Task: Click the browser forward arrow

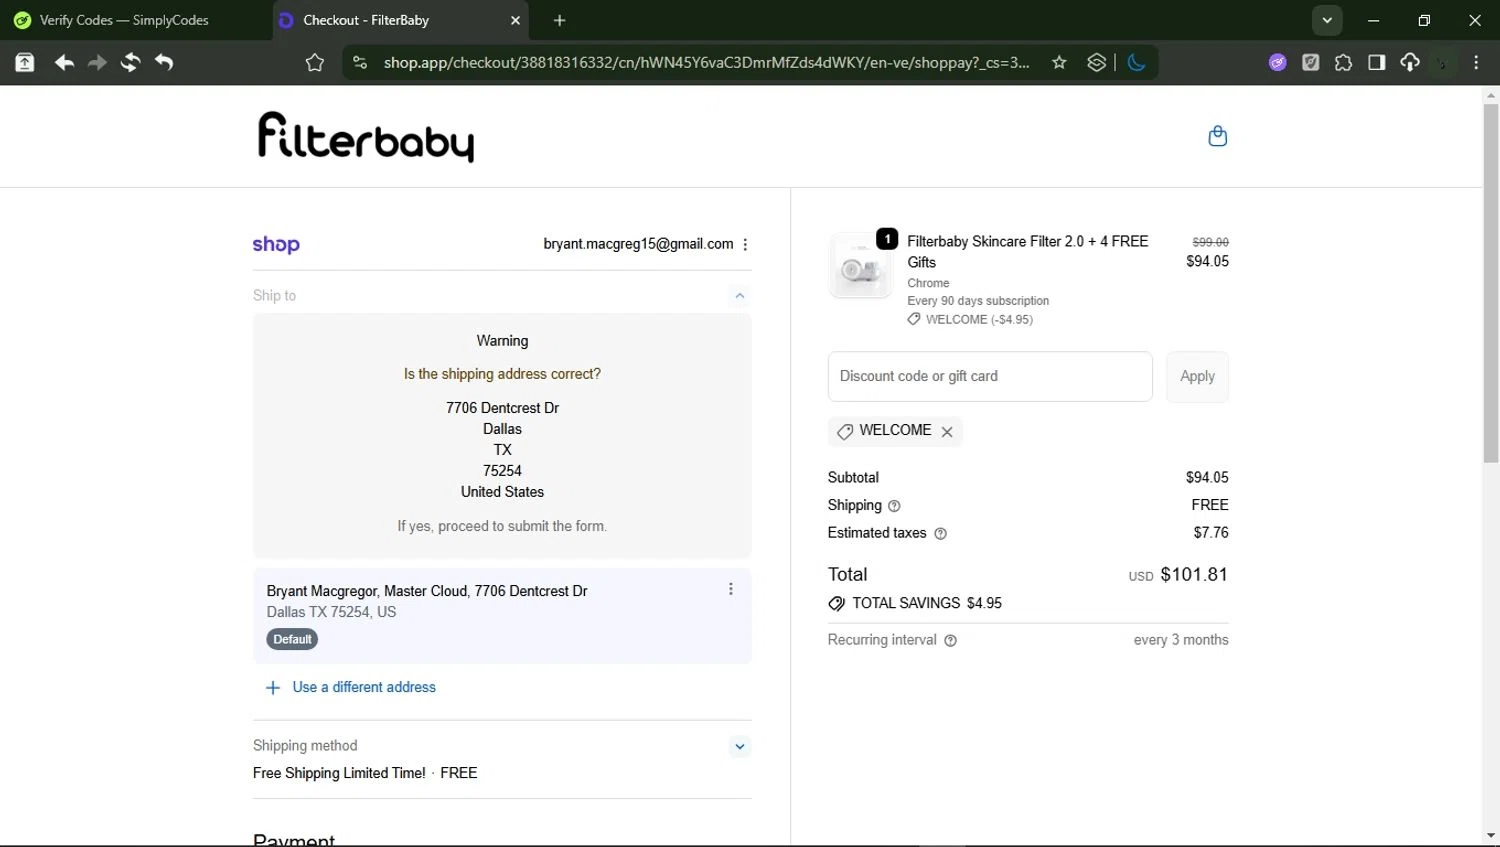Action: 97,62
